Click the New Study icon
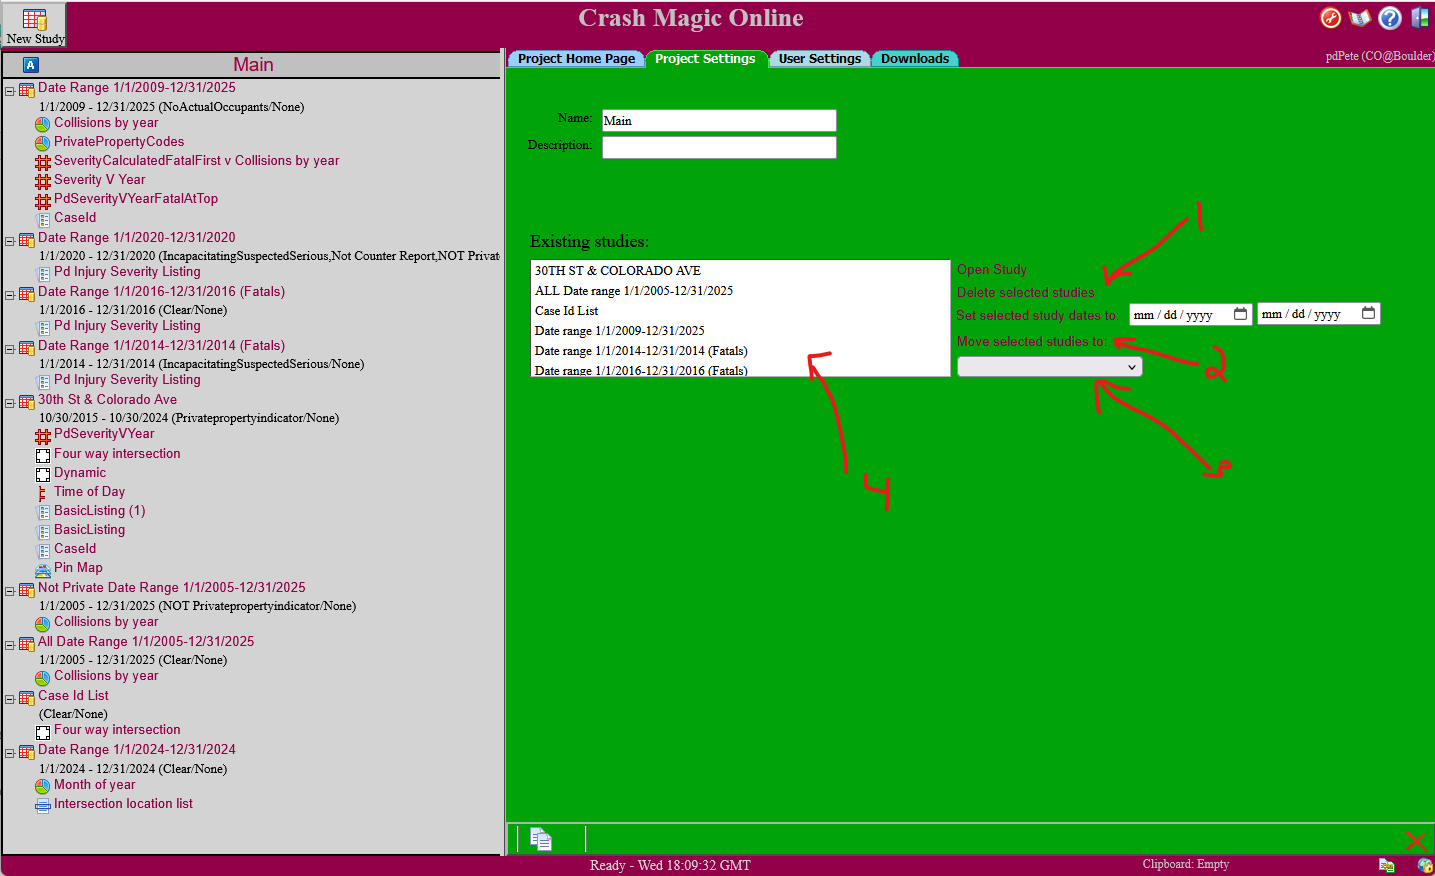The height and width of the screenshot is (876, 1435). tap(34, 21)
